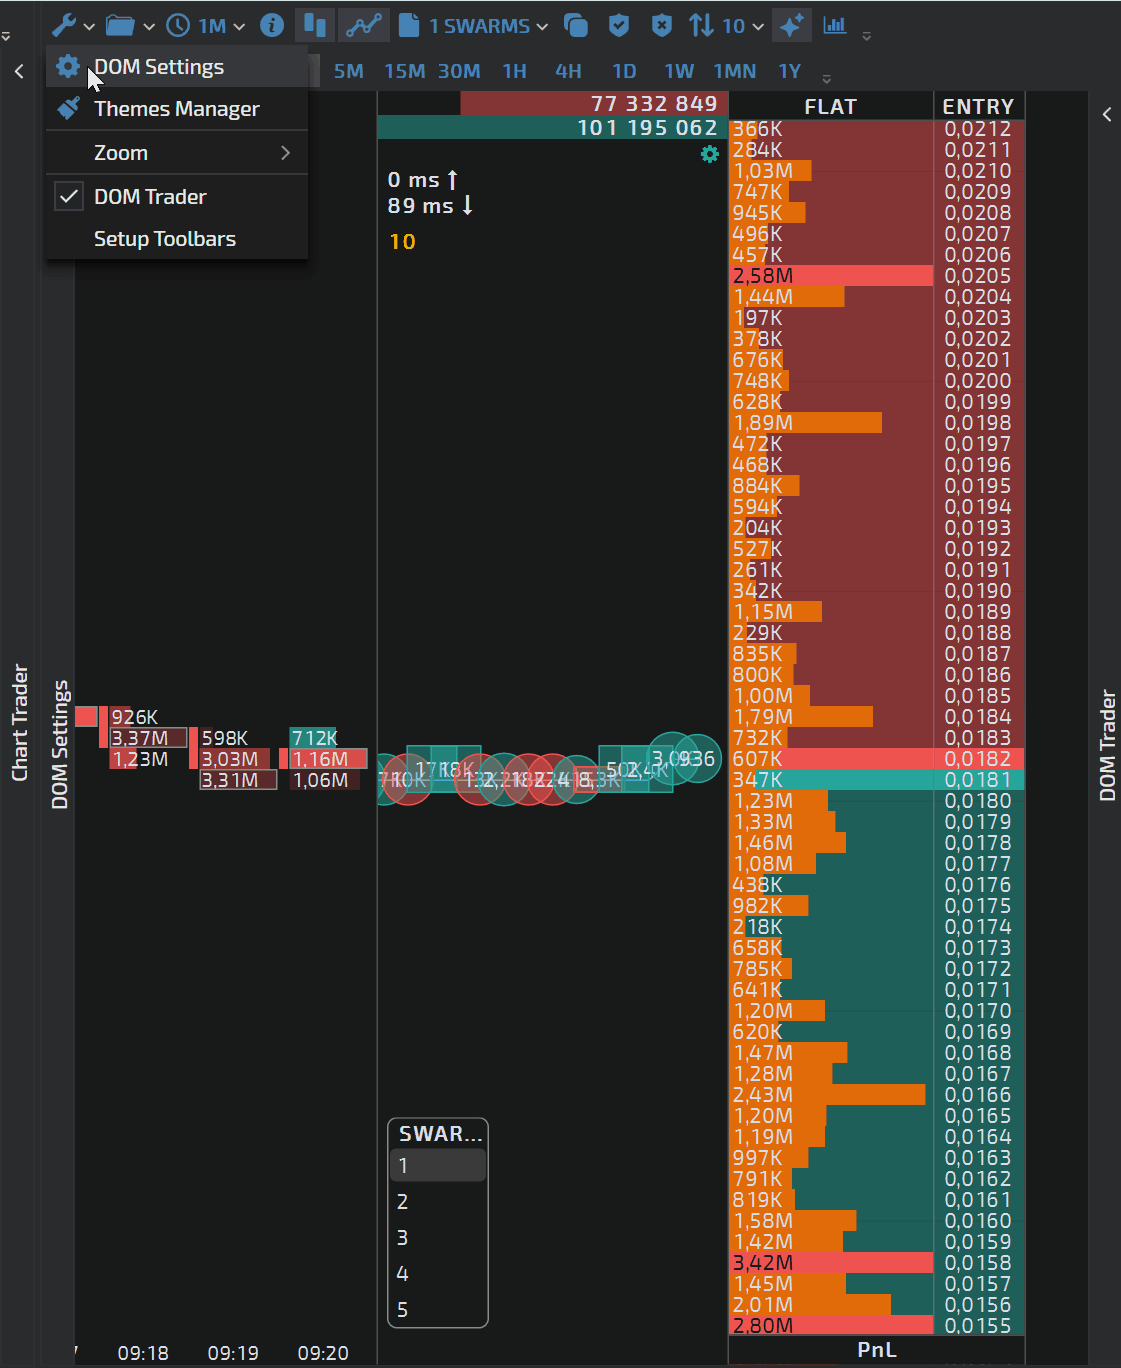This screenshot has height=1368, width=1121.
Task: Click the shield with X icon
Action: [x=661, y=26]
